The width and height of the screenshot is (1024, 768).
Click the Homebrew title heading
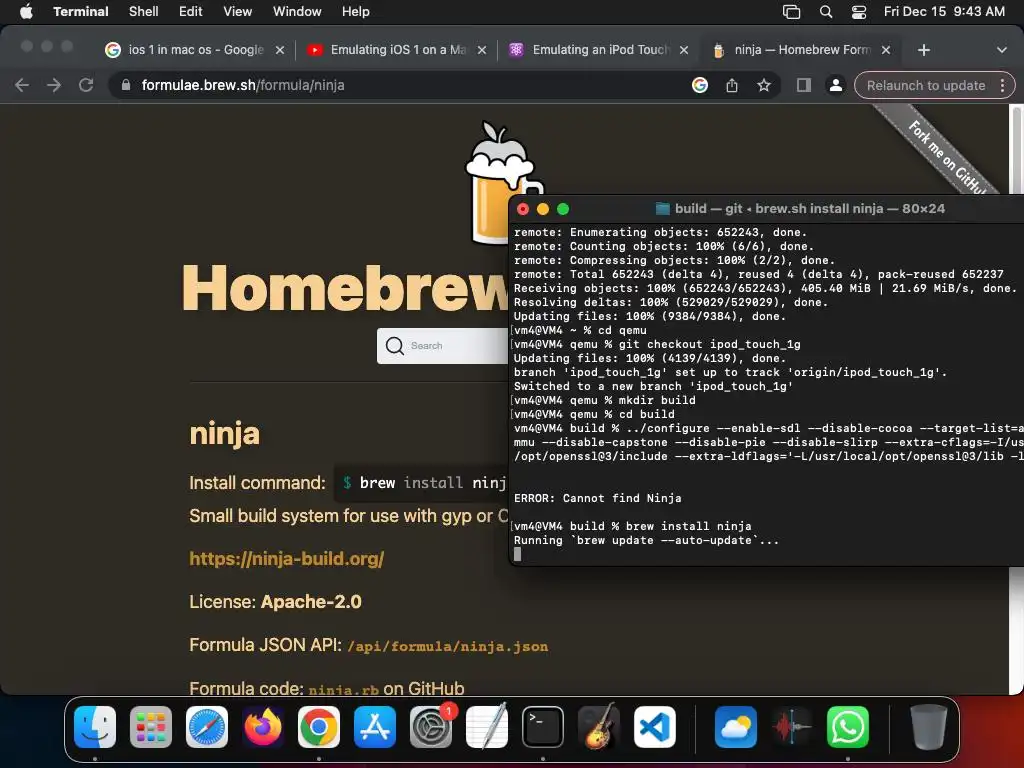point(345,287)
